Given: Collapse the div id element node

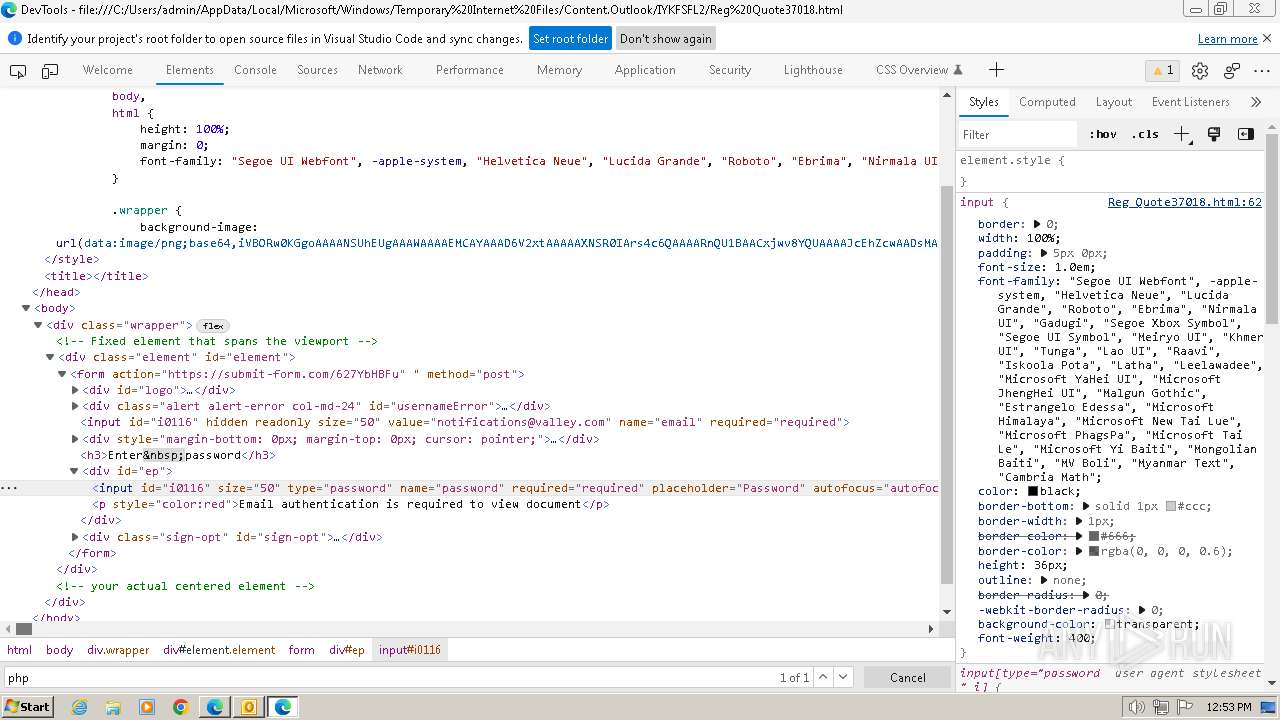Looking at the screenshot, I should [51, 357].
